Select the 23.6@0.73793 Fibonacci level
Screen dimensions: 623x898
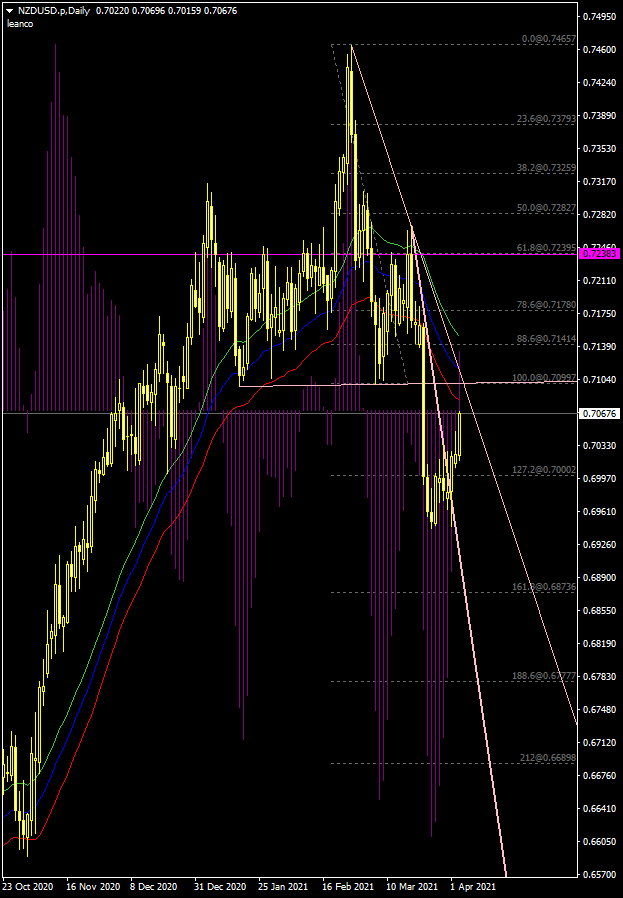546,118
